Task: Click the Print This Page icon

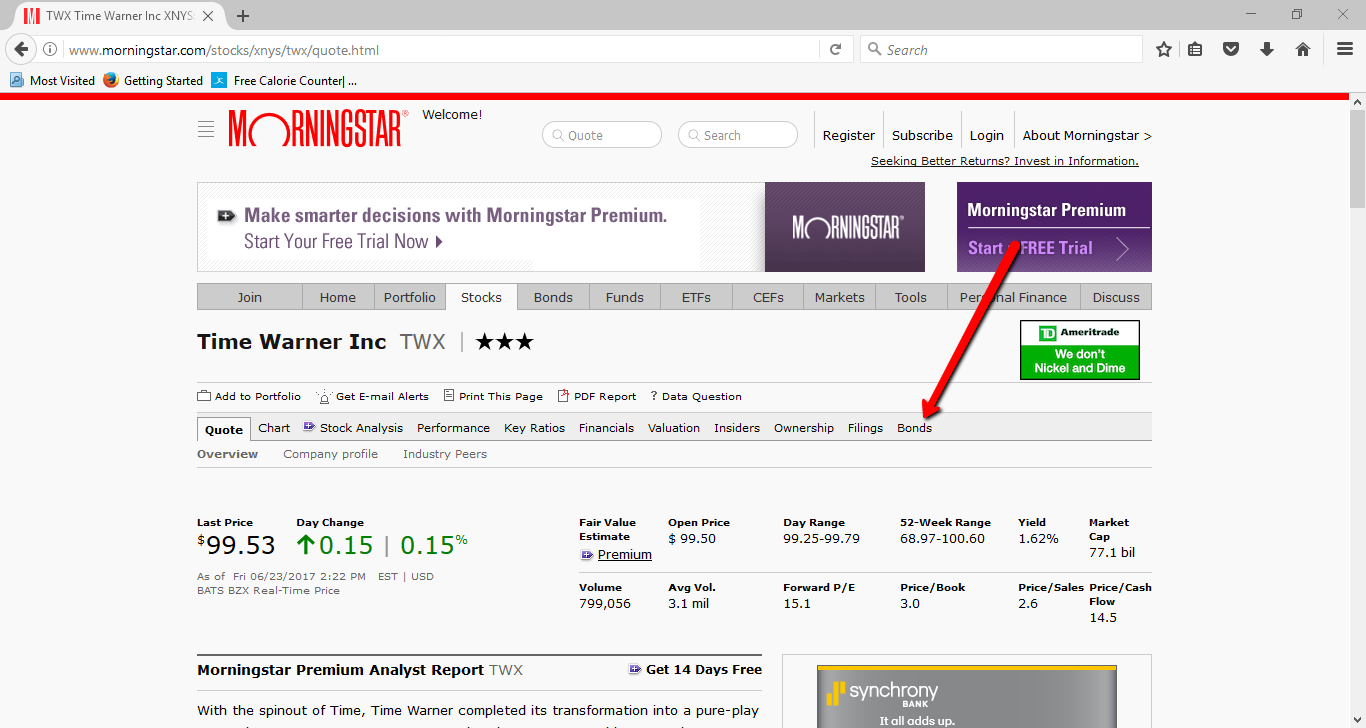Action: pyautogui.click(x=449, y=396)
